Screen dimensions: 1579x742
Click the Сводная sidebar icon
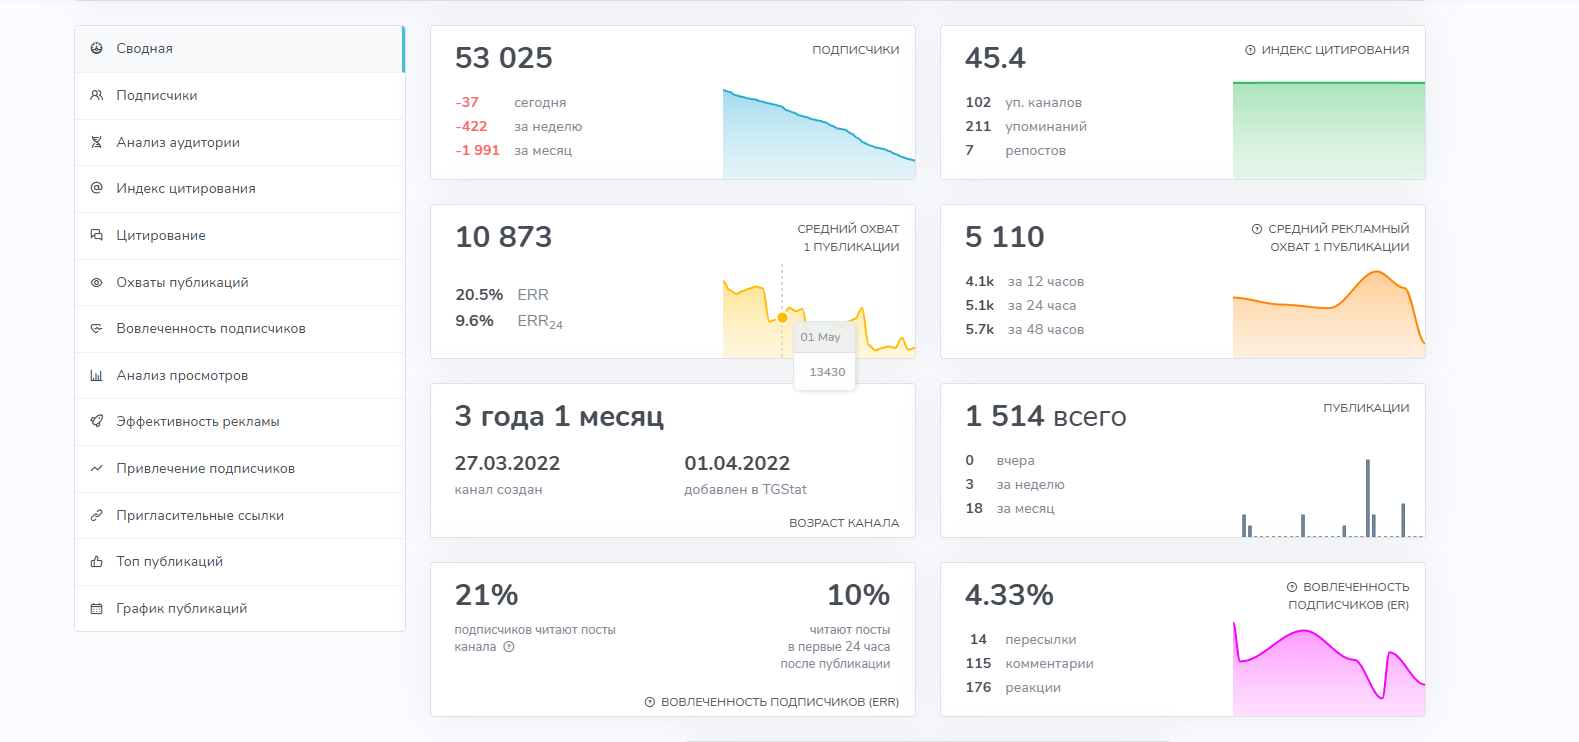click(97, 48)
